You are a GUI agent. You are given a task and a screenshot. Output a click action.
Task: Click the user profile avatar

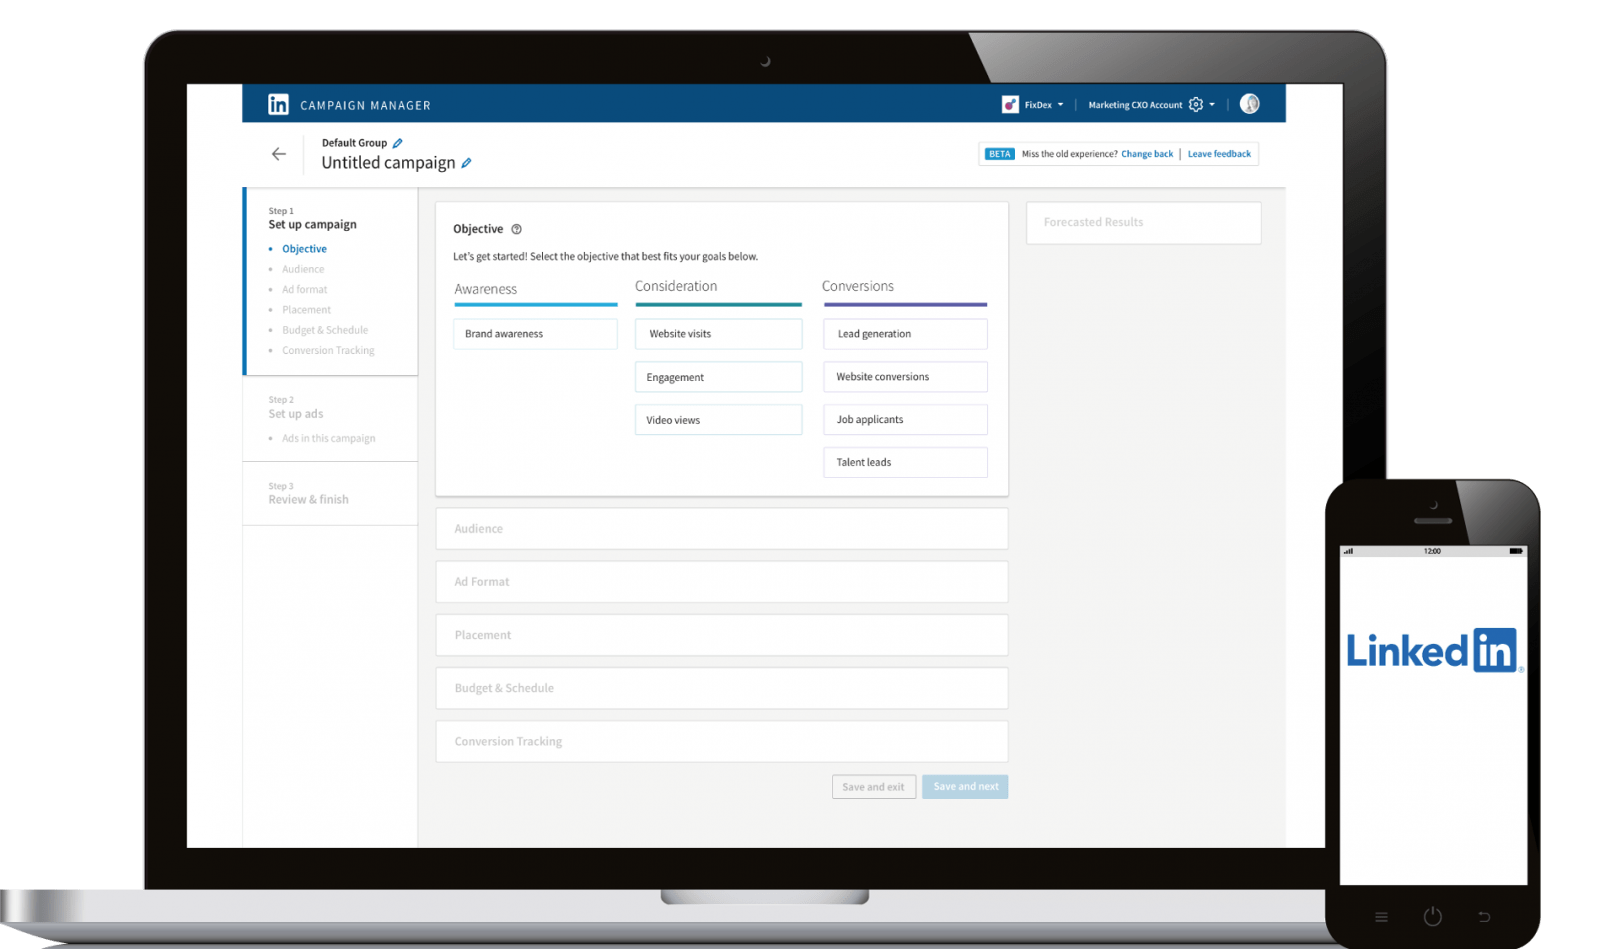1249,104
